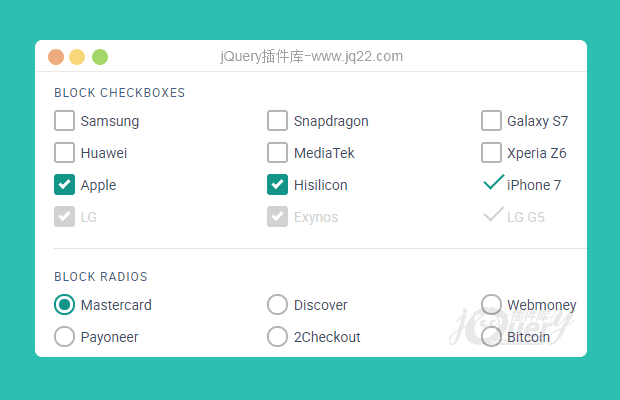Viewport: 620px width, 400px height.
Task: Choose Webmoney as payment radio
Action: tap(491, 305)
